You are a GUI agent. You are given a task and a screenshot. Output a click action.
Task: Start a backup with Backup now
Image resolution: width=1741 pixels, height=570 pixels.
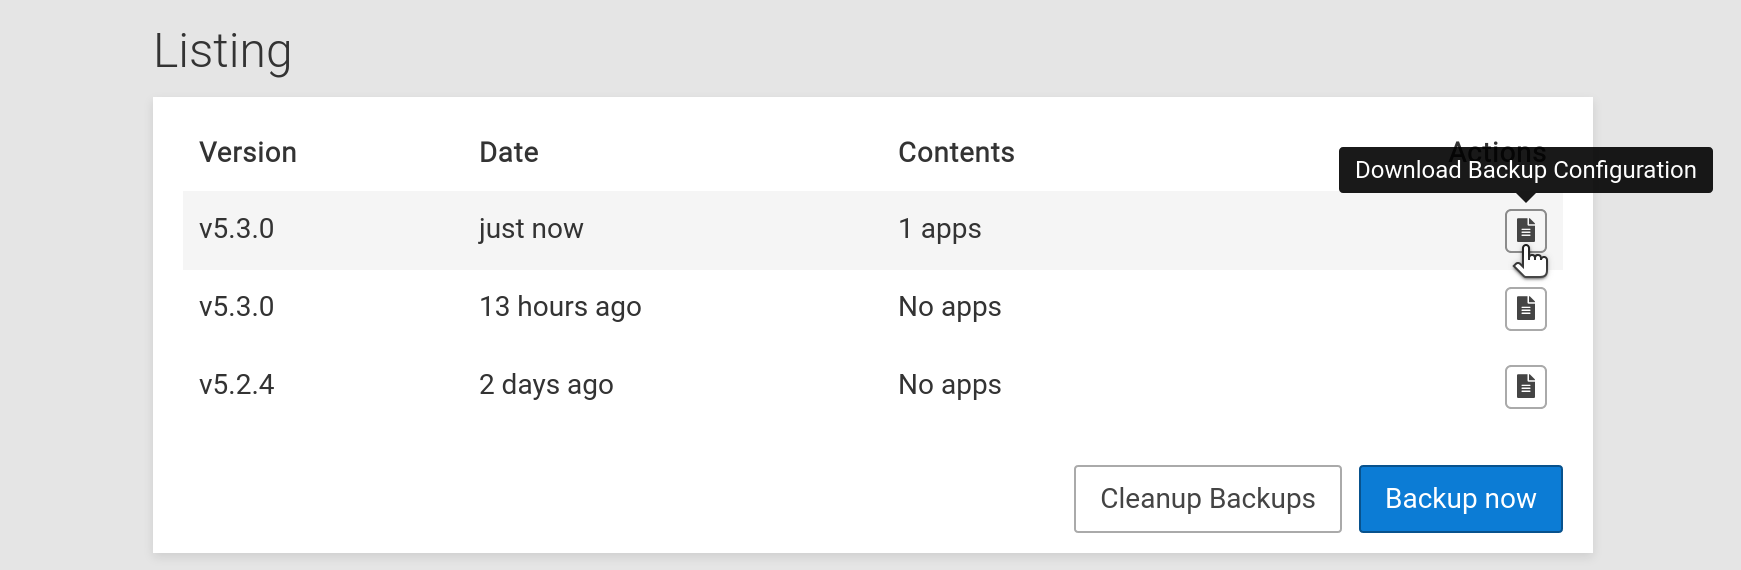(1460, 498)
